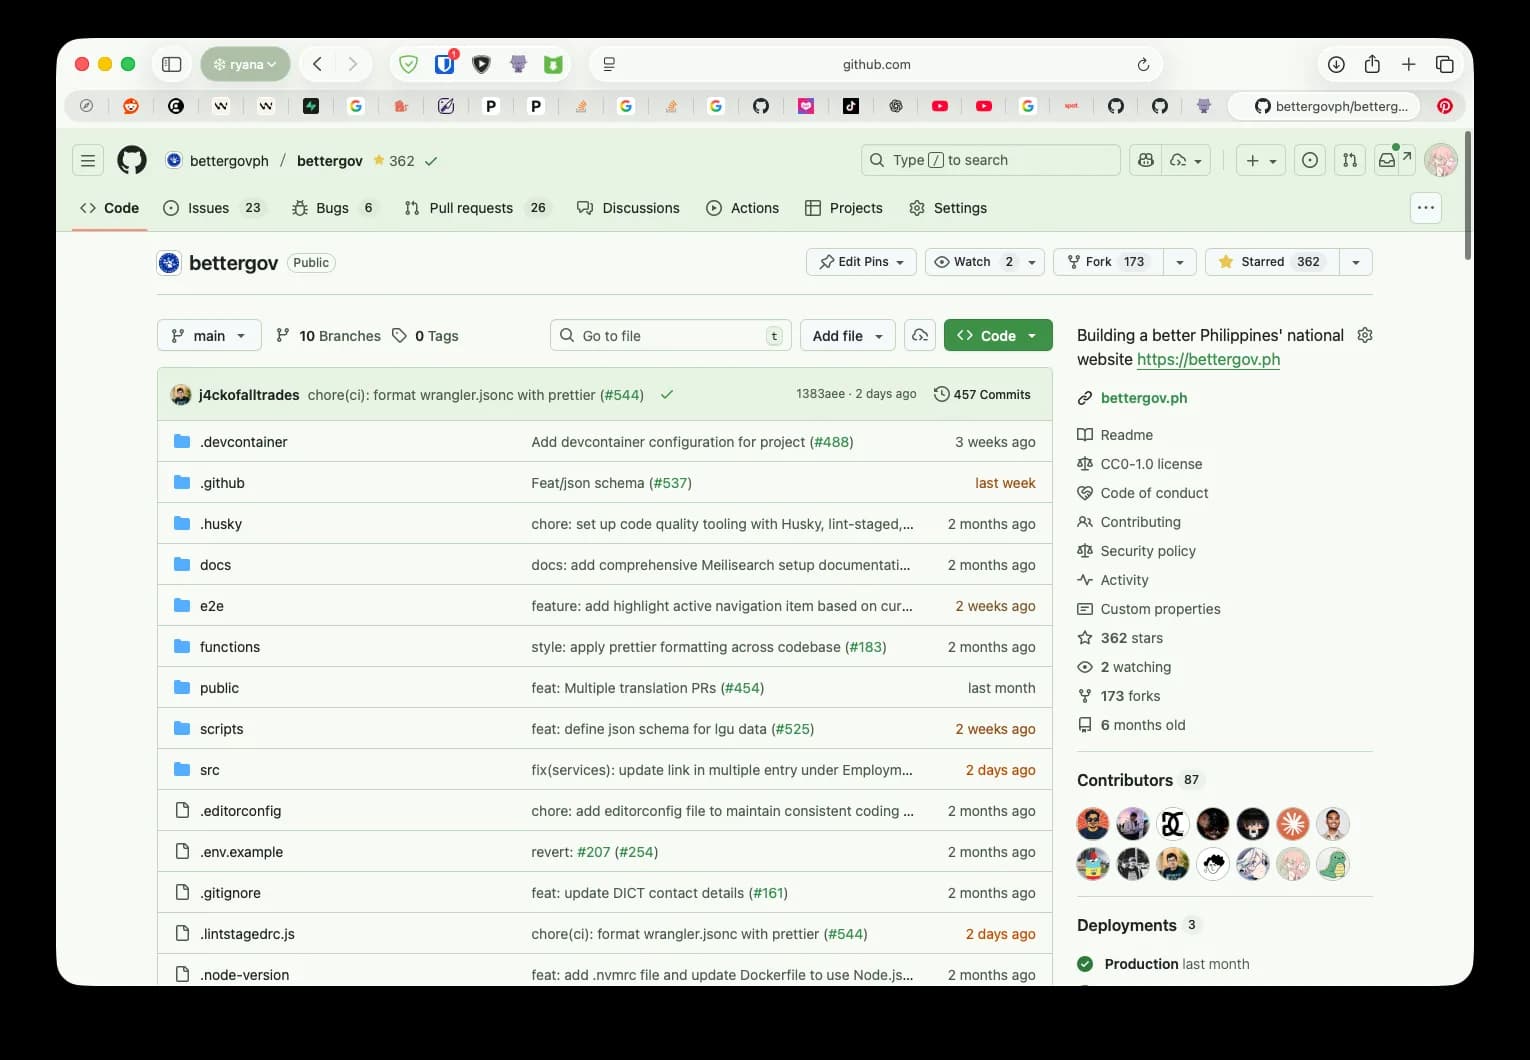Toggle the Starred button

pos(1271,262)
